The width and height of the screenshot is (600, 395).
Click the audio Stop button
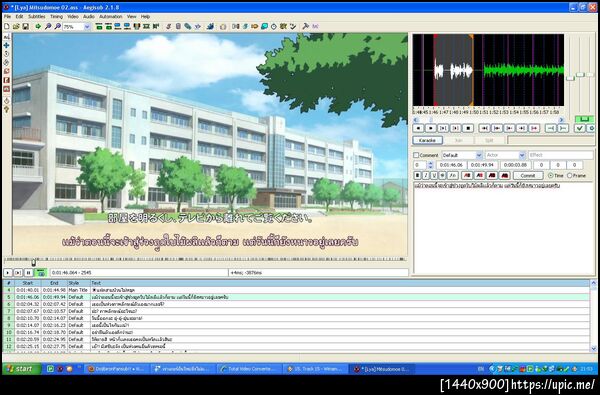(468, 128)
